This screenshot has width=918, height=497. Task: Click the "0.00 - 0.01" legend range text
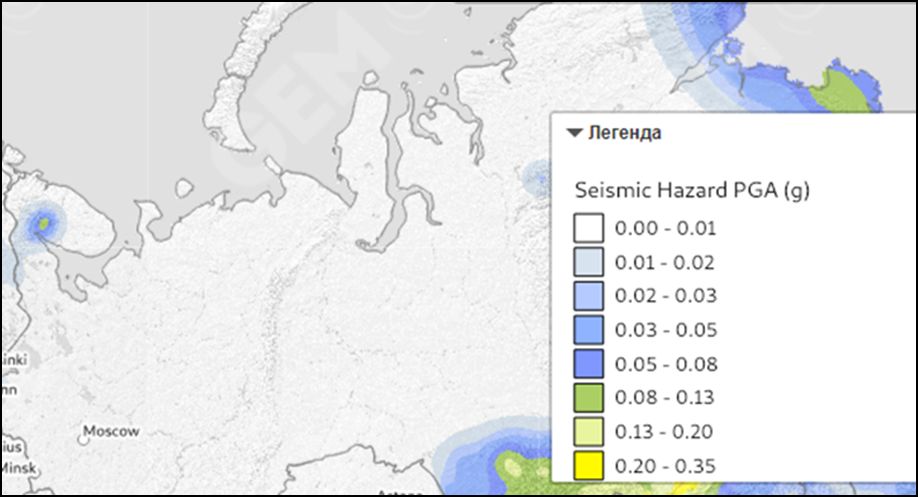click(x=665, y=228)
